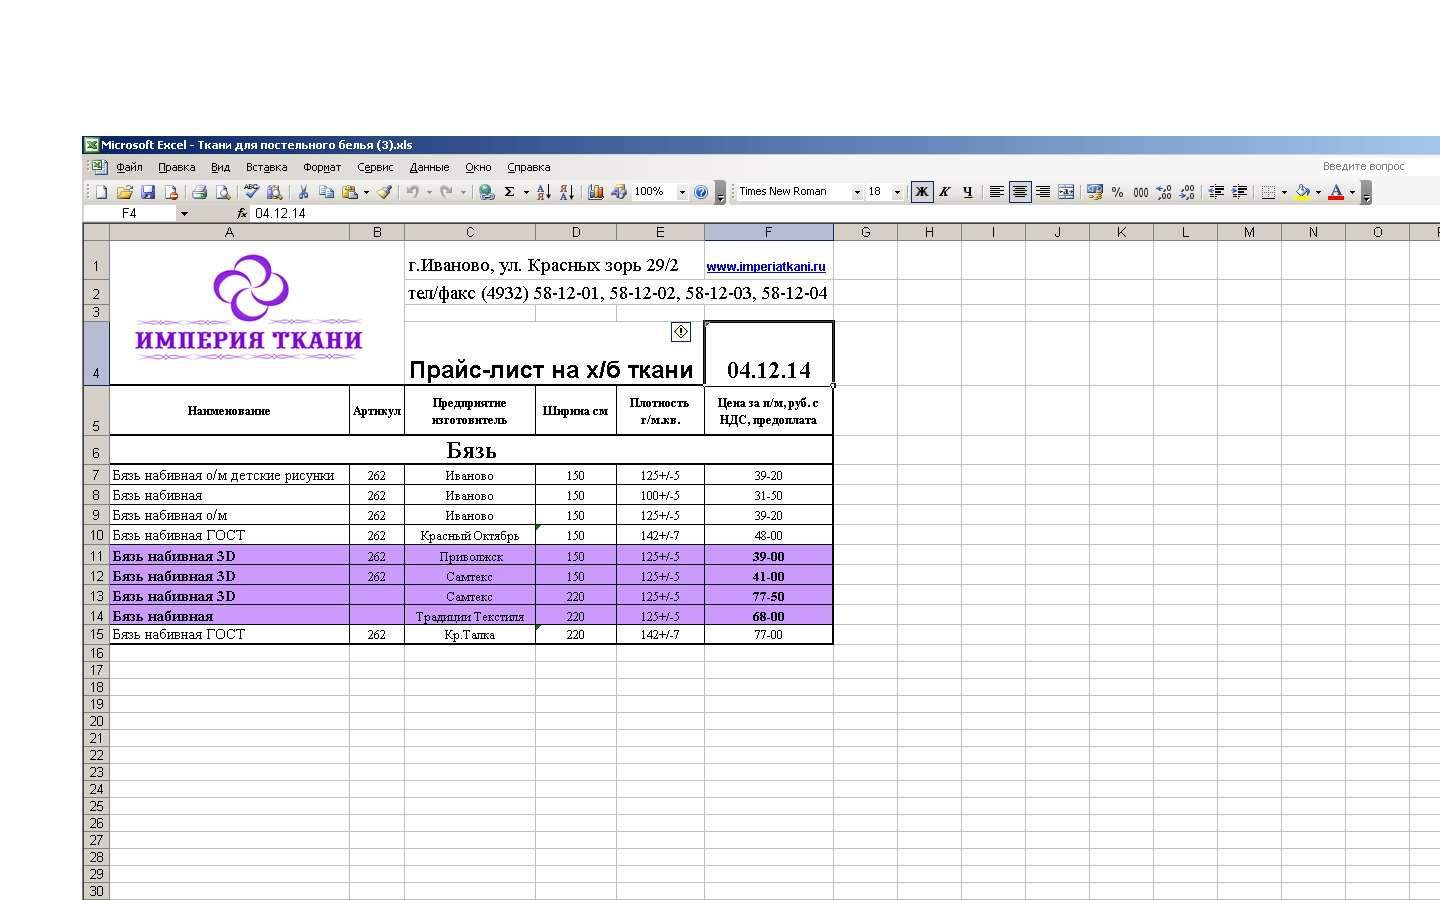Decrease cell indent
This screenshot has width=1440, height=900.
[1216, 192]
